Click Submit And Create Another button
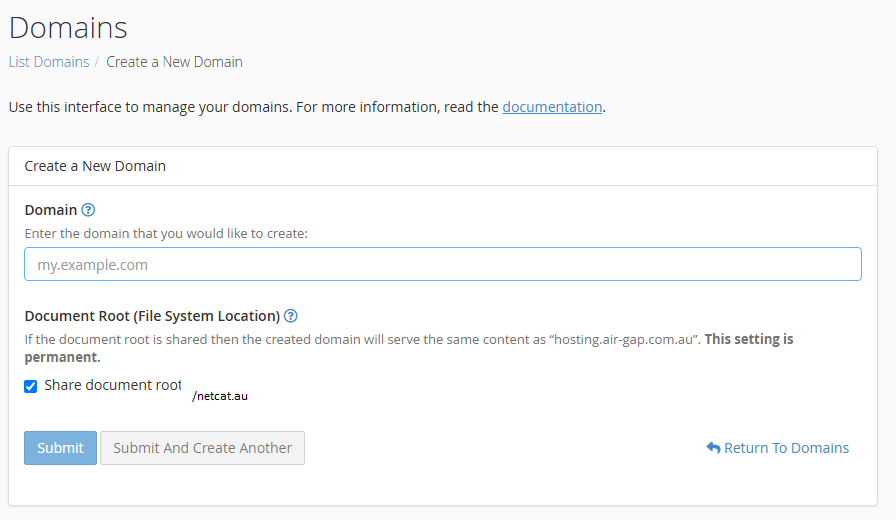 202,448
